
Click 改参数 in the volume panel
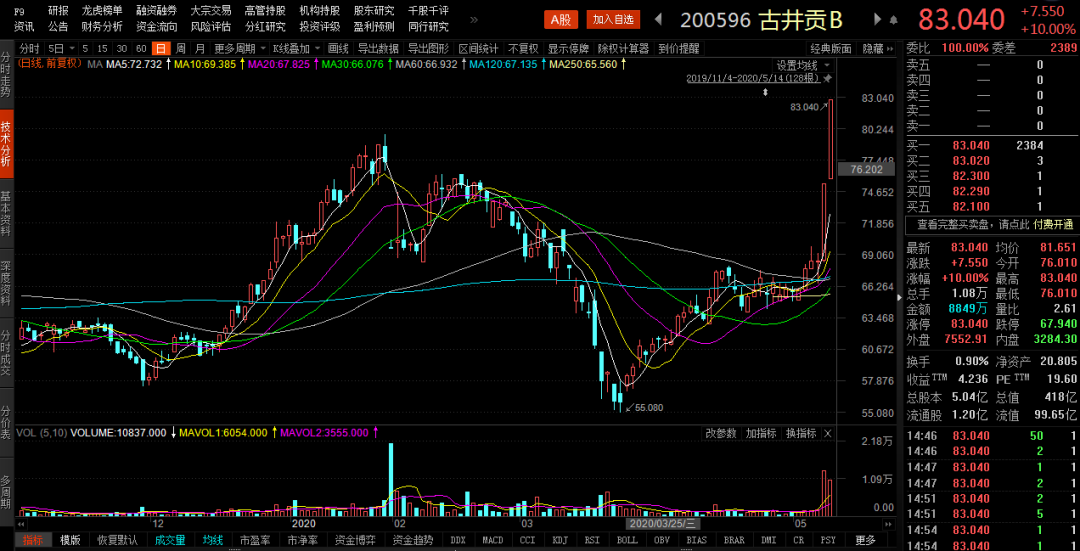pos(721,433)
